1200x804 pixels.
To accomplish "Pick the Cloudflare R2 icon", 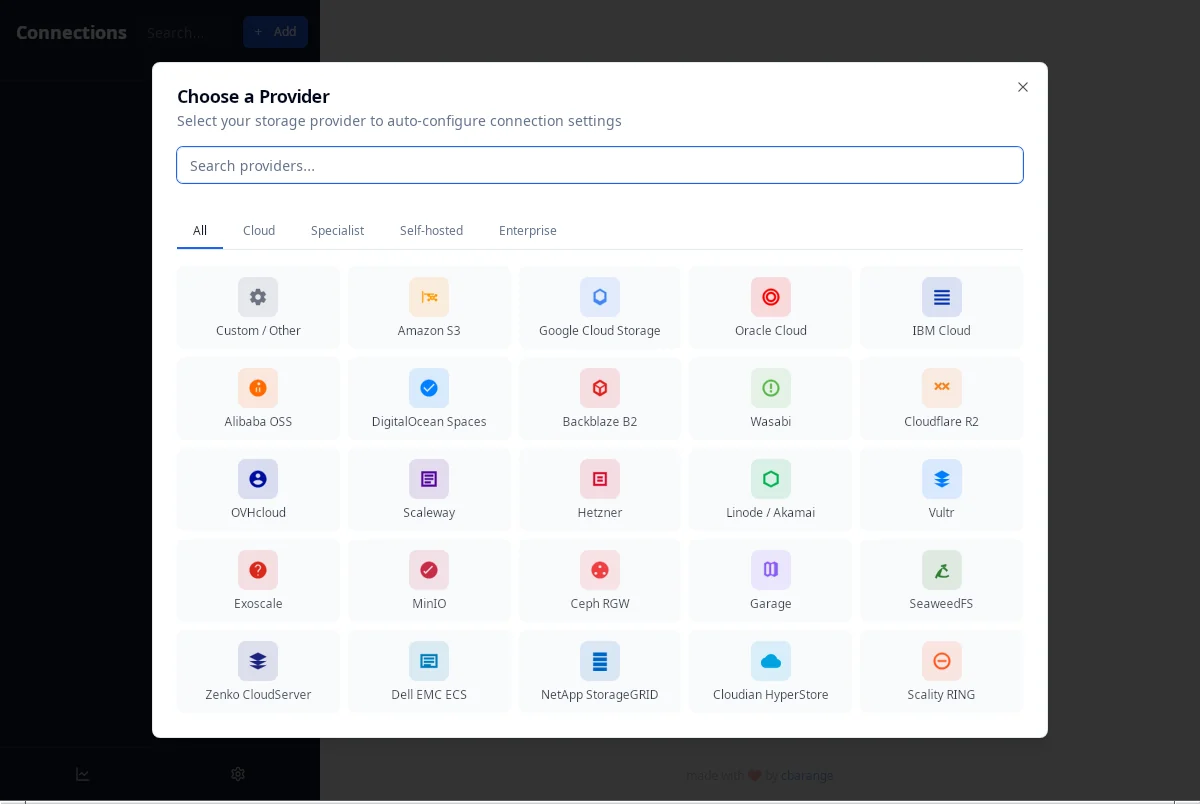I will click(x=942, y=388).
